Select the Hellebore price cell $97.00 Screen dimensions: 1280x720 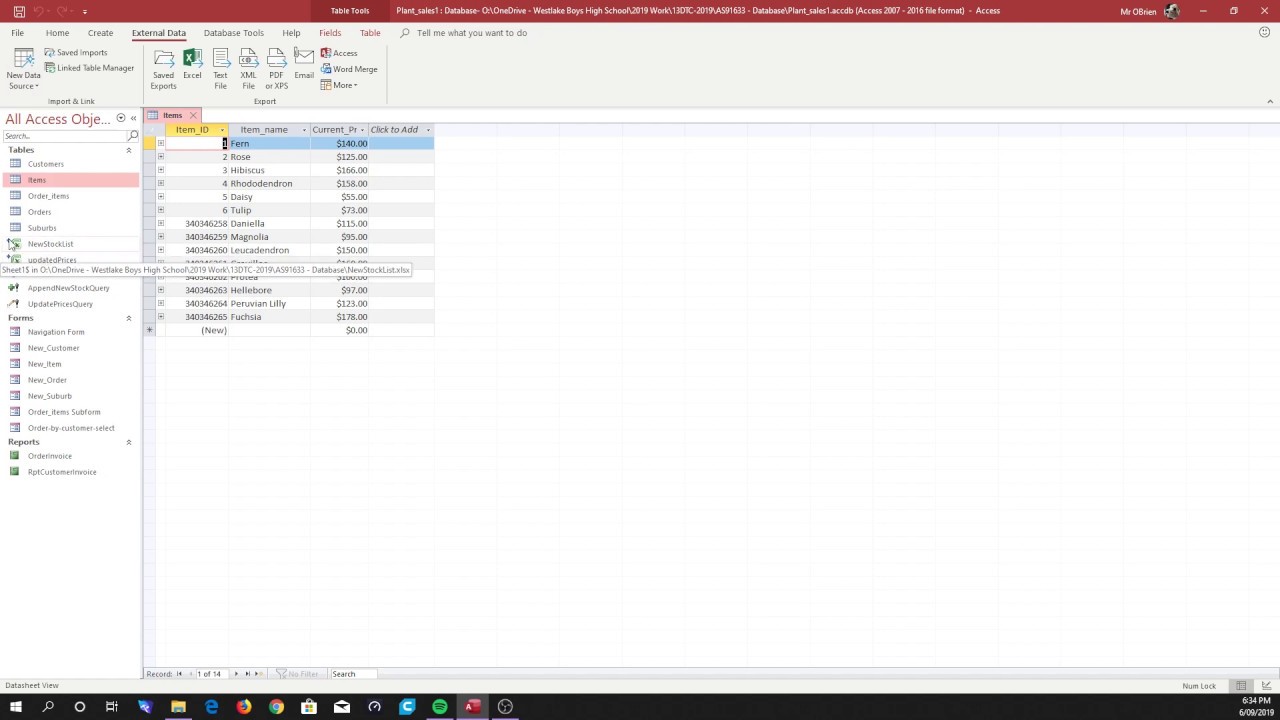point(339,290)
